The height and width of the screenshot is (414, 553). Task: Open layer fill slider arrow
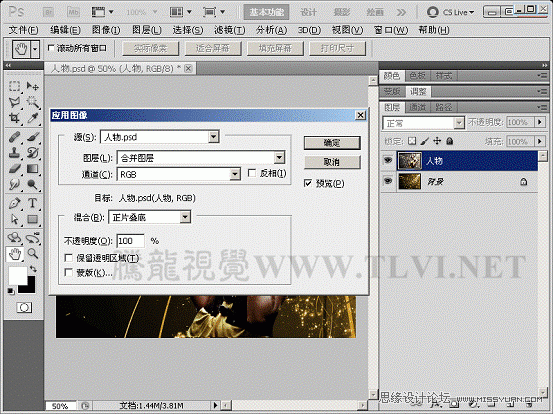[x=540, y=141]
